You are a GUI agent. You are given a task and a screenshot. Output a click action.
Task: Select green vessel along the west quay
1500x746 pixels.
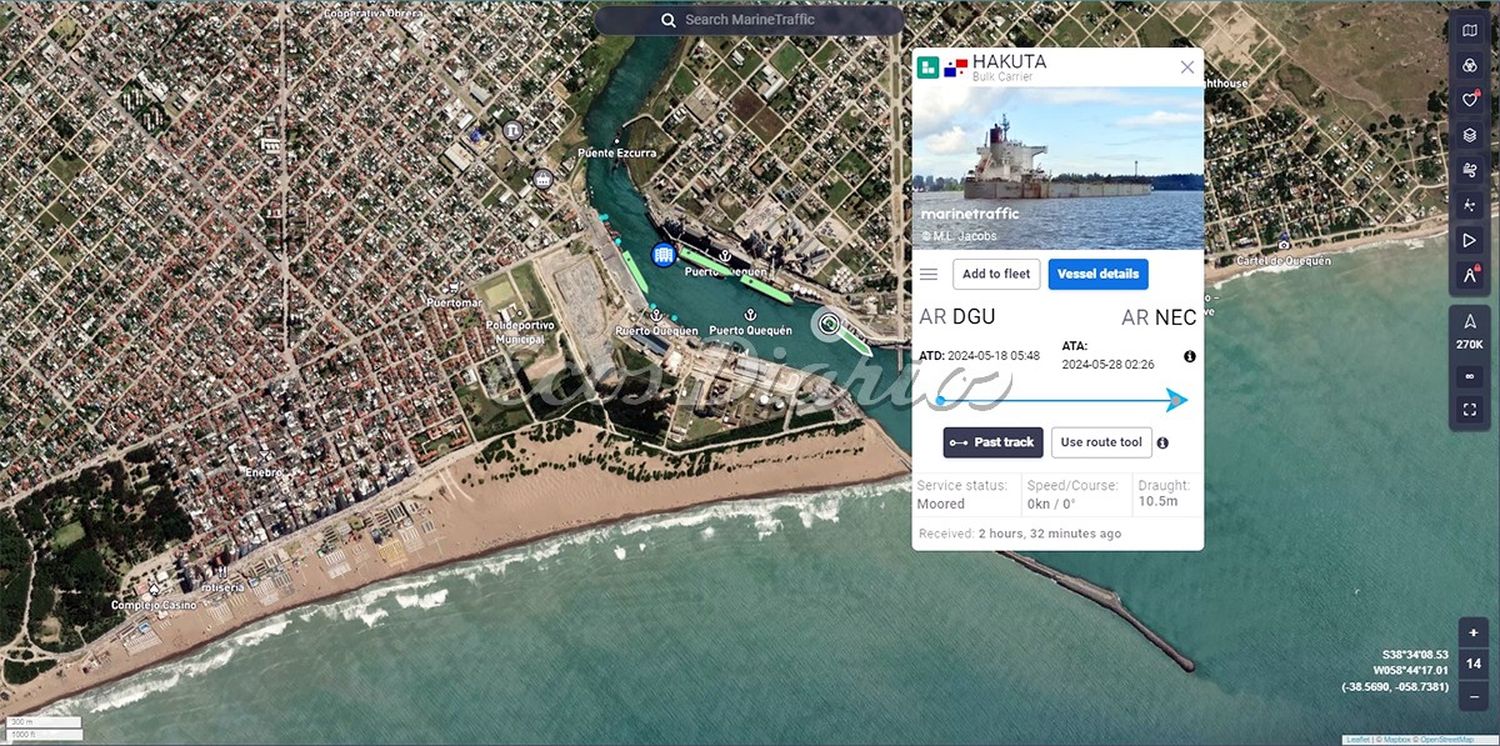pyautogui.click(x=634, y=274)
